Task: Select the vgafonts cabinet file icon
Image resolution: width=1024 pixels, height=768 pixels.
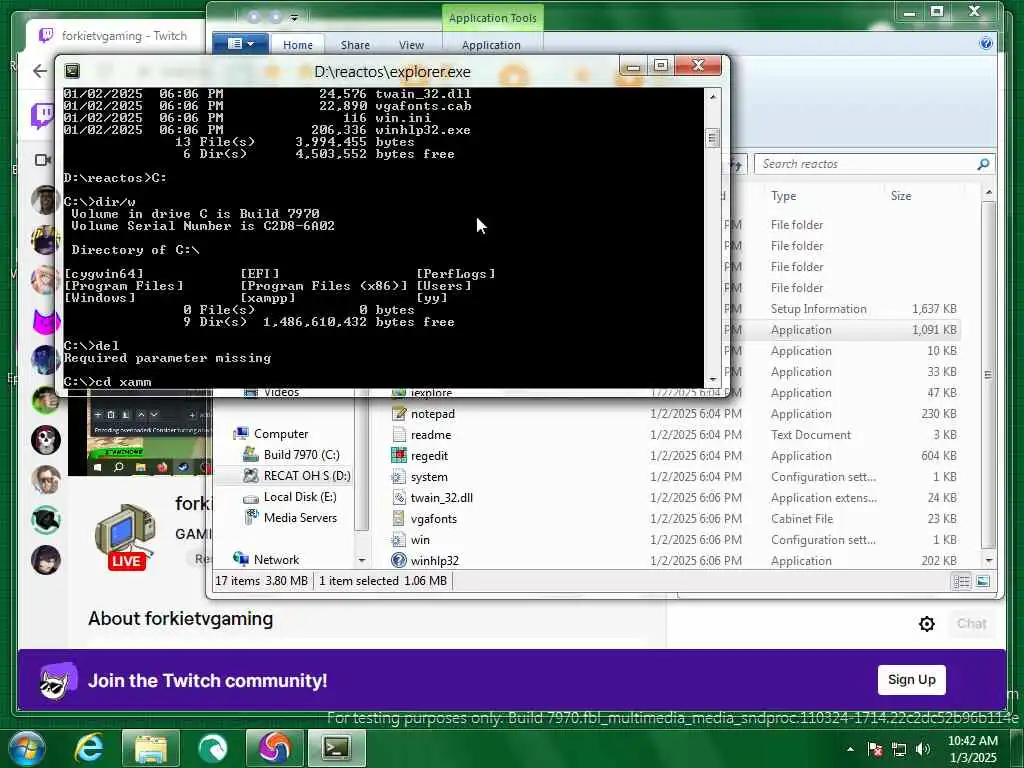Action: click(398, 519)
